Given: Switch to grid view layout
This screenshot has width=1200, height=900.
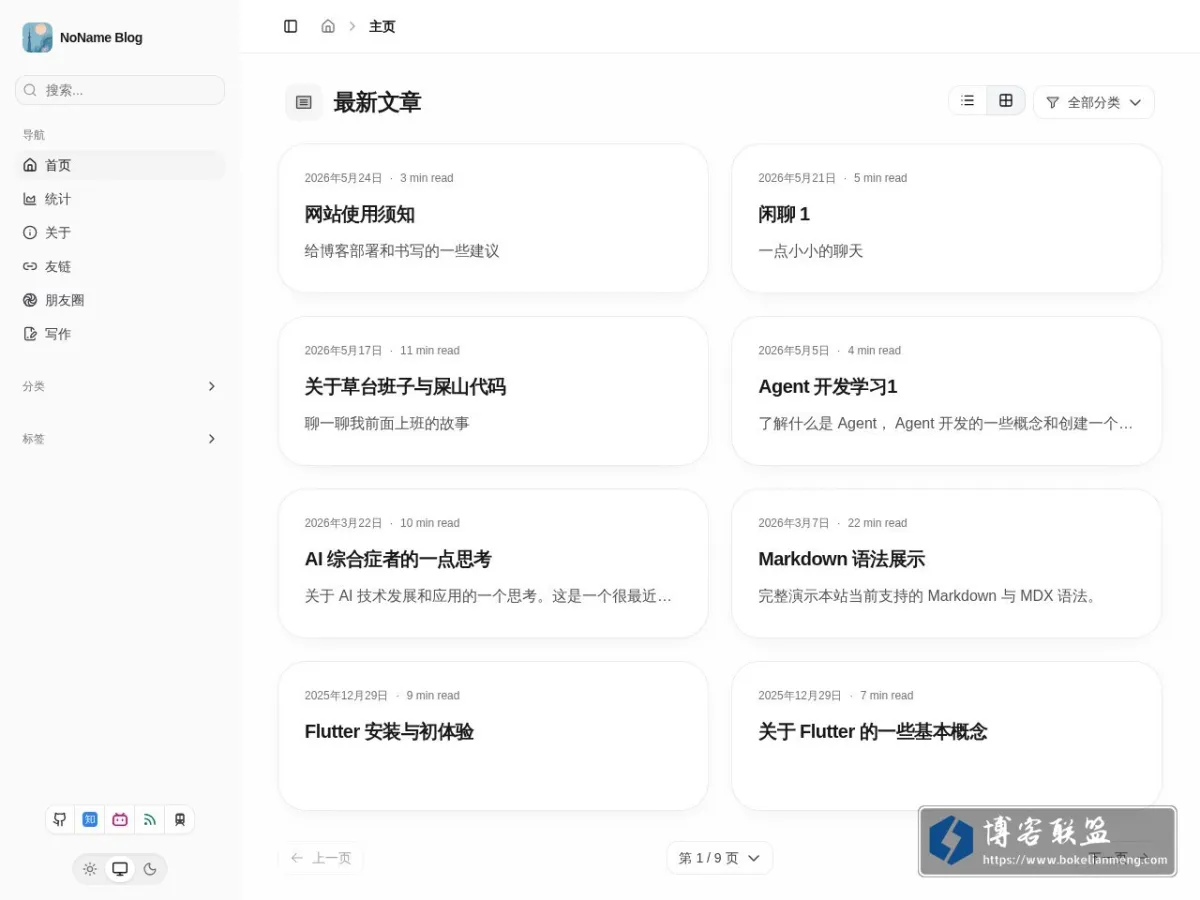Looking at the screenshot, I should 1006,101.
